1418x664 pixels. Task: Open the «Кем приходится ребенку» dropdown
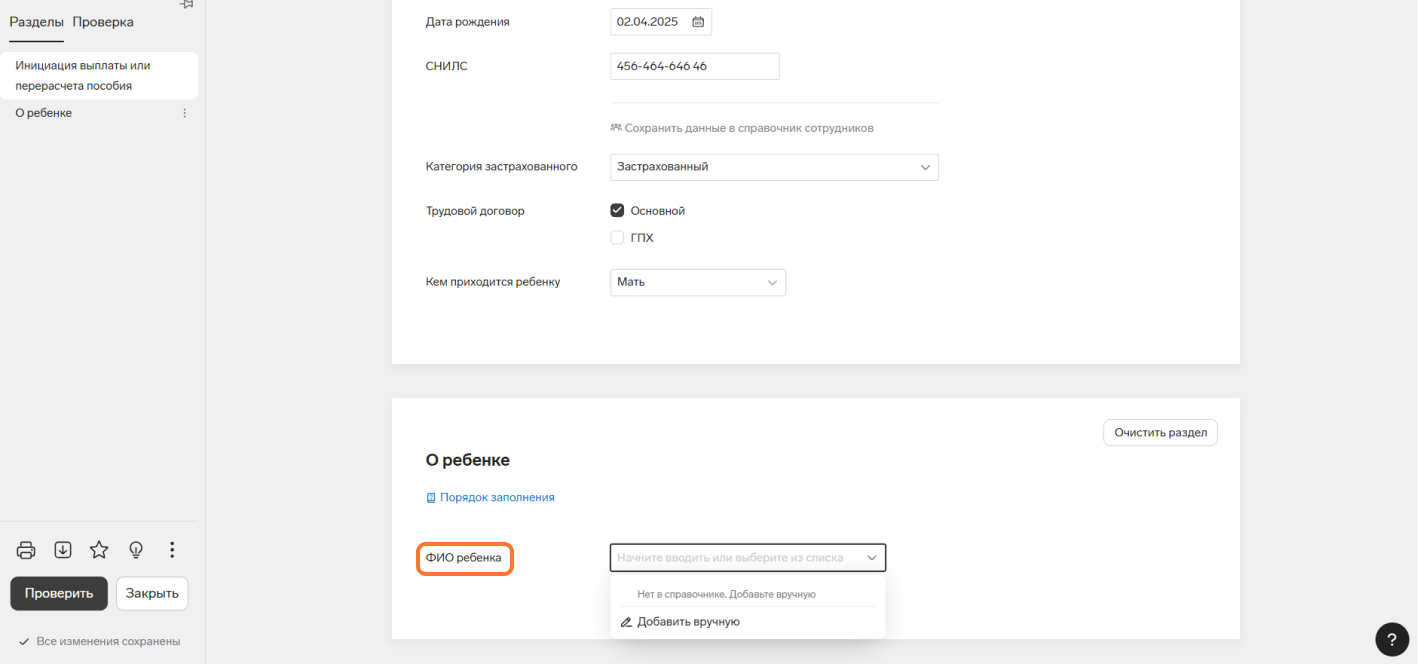772,283
